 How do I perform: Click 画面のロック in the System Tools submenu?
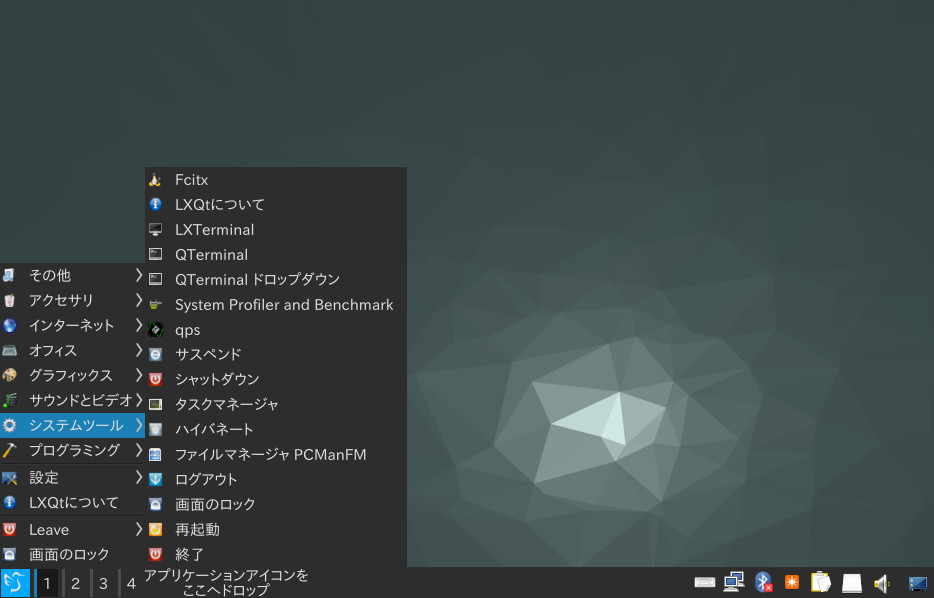point(276,504)
